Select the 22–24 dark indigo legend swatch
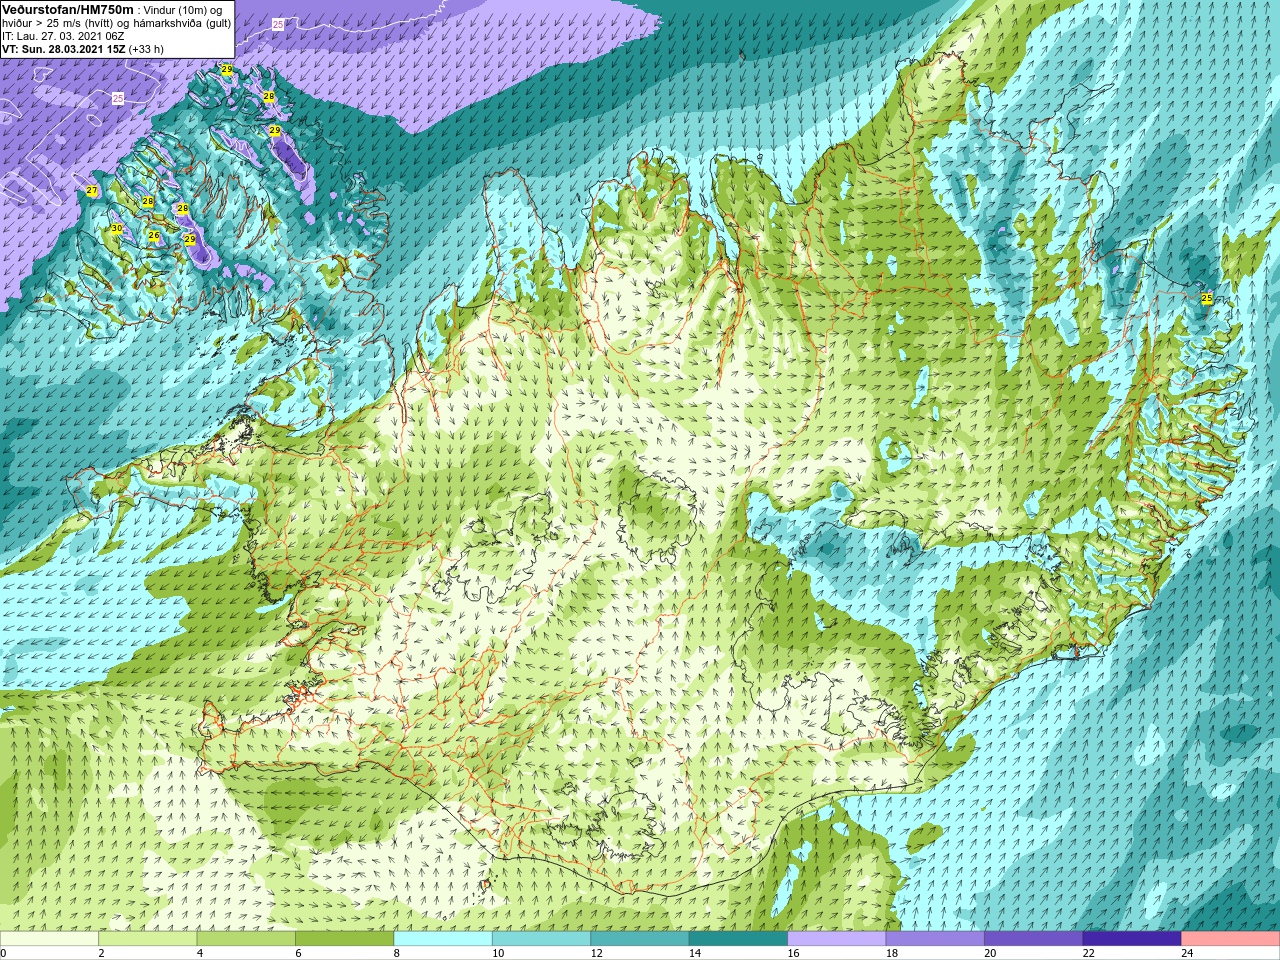1280x960 pixels. point(1132,939)
